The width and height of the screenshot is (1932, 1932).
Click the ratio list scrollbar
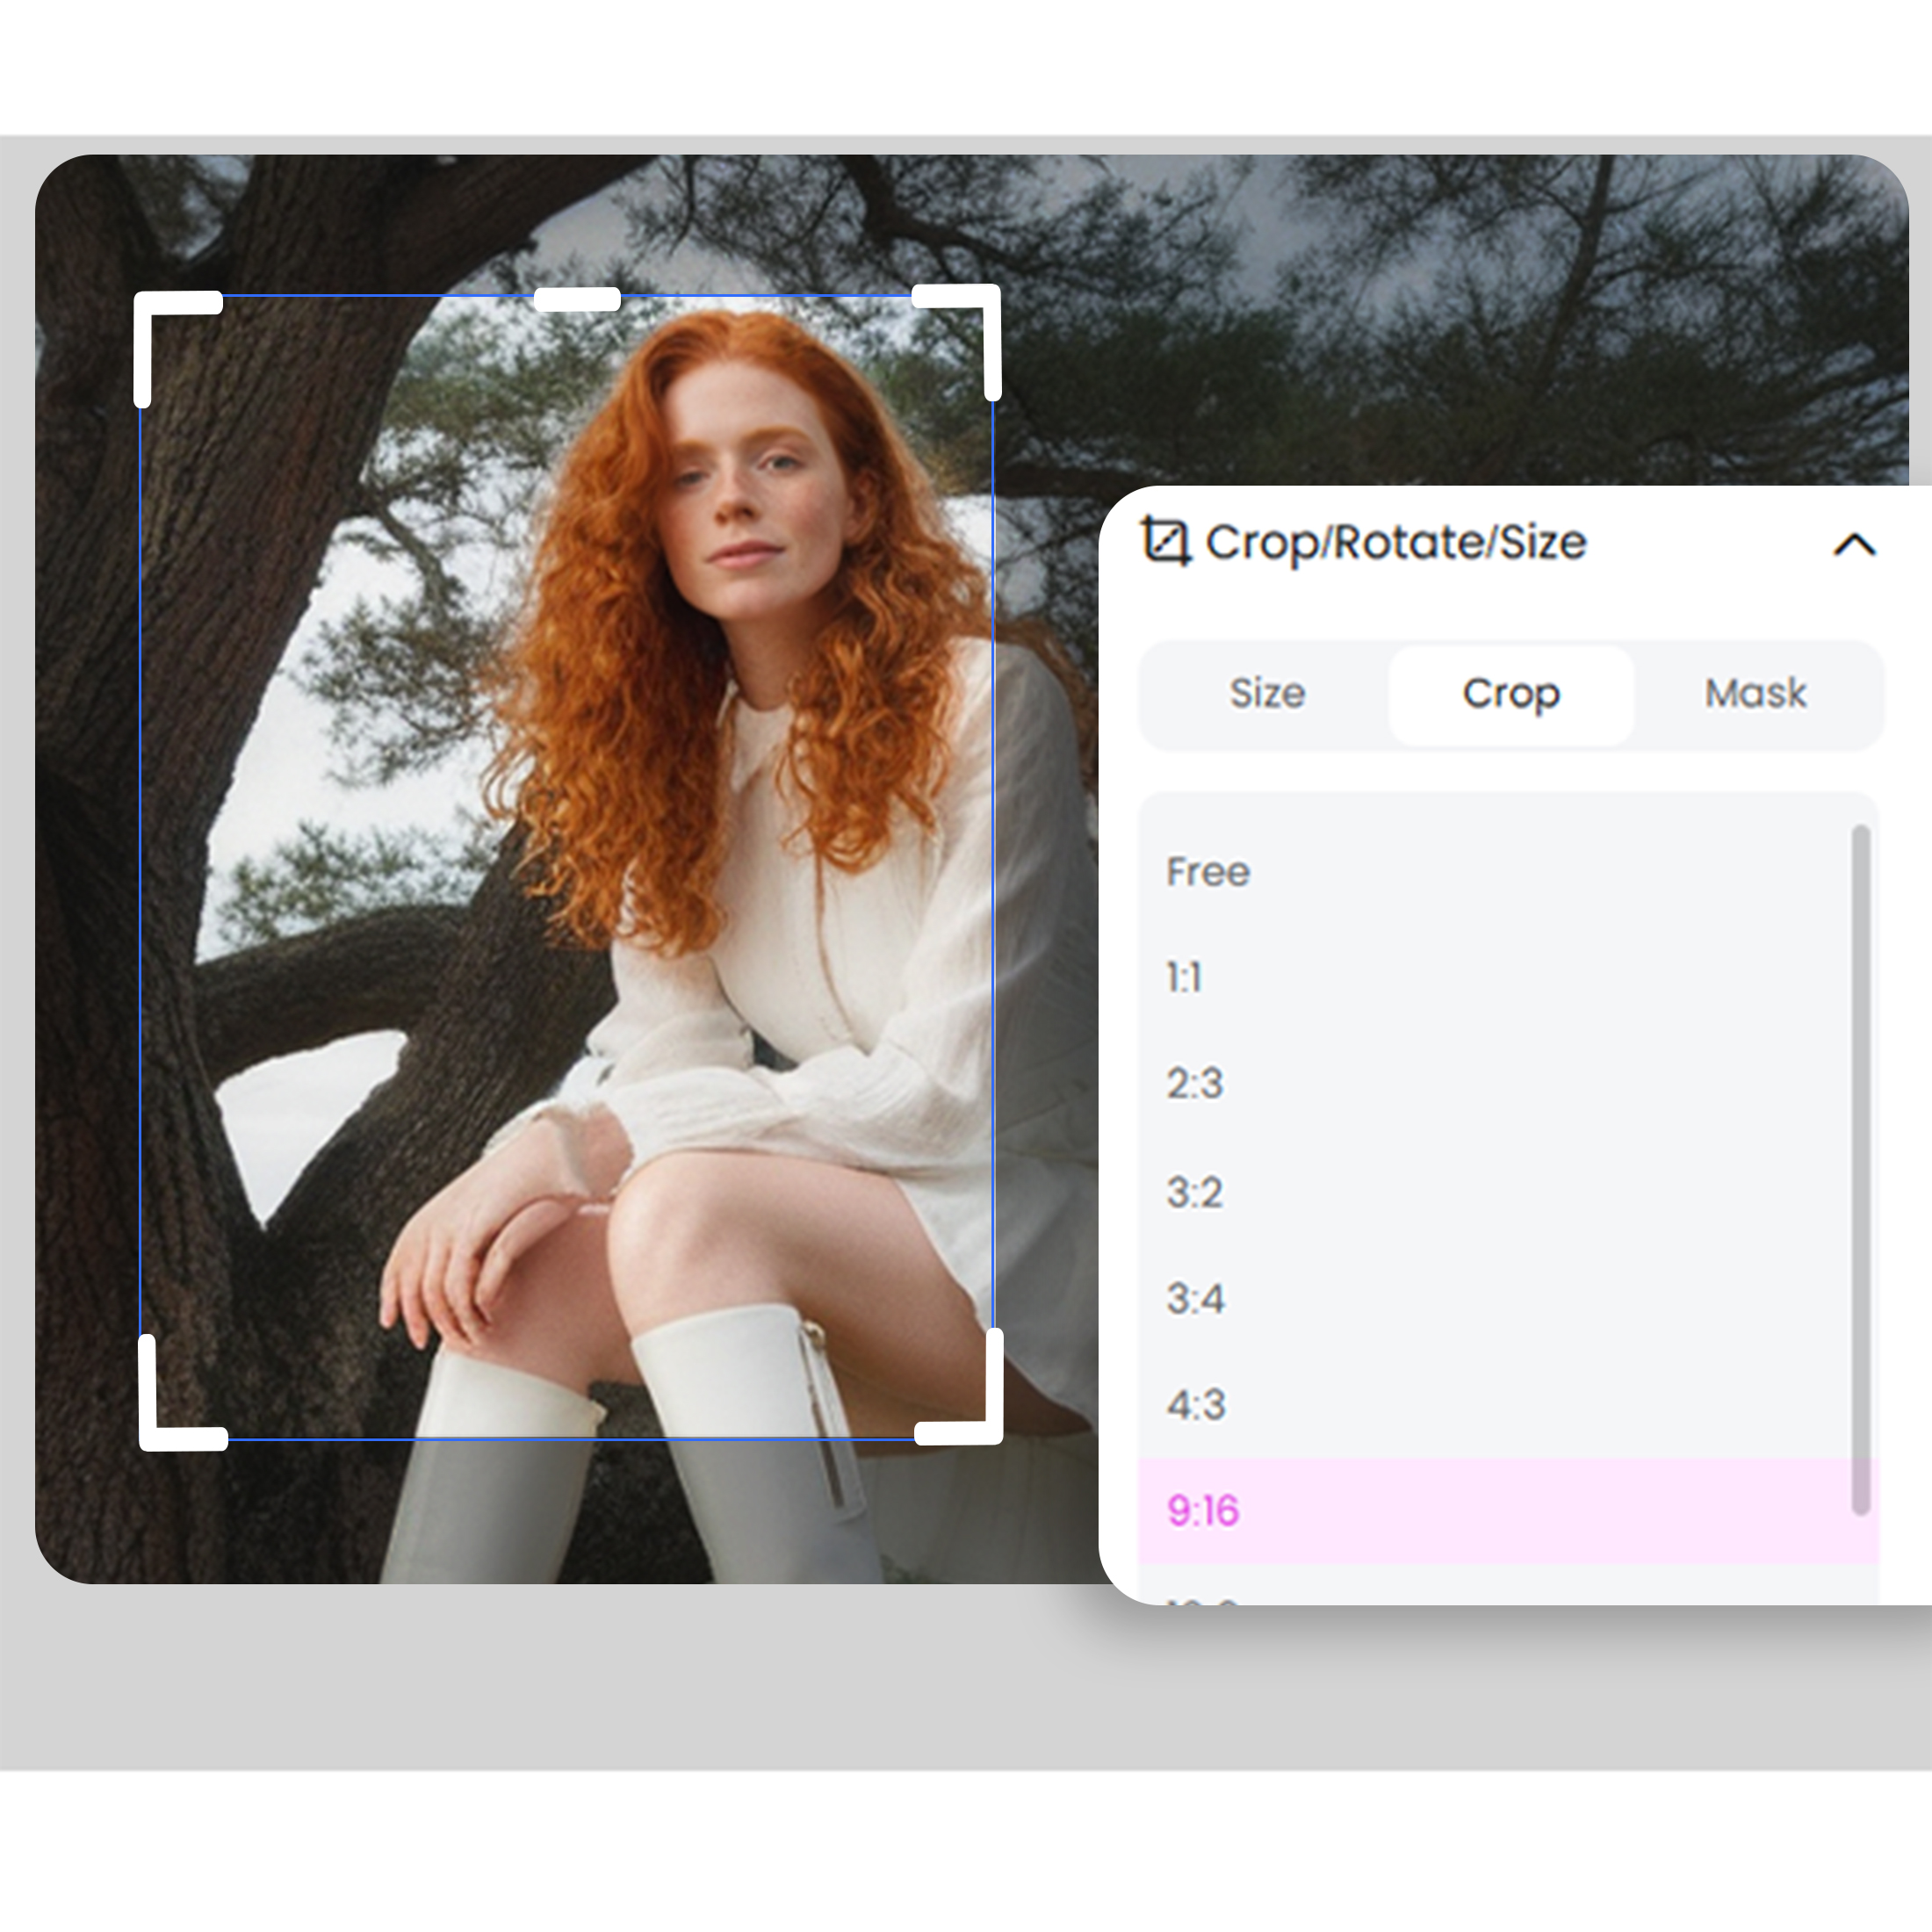click(x=1861, y=1170)
